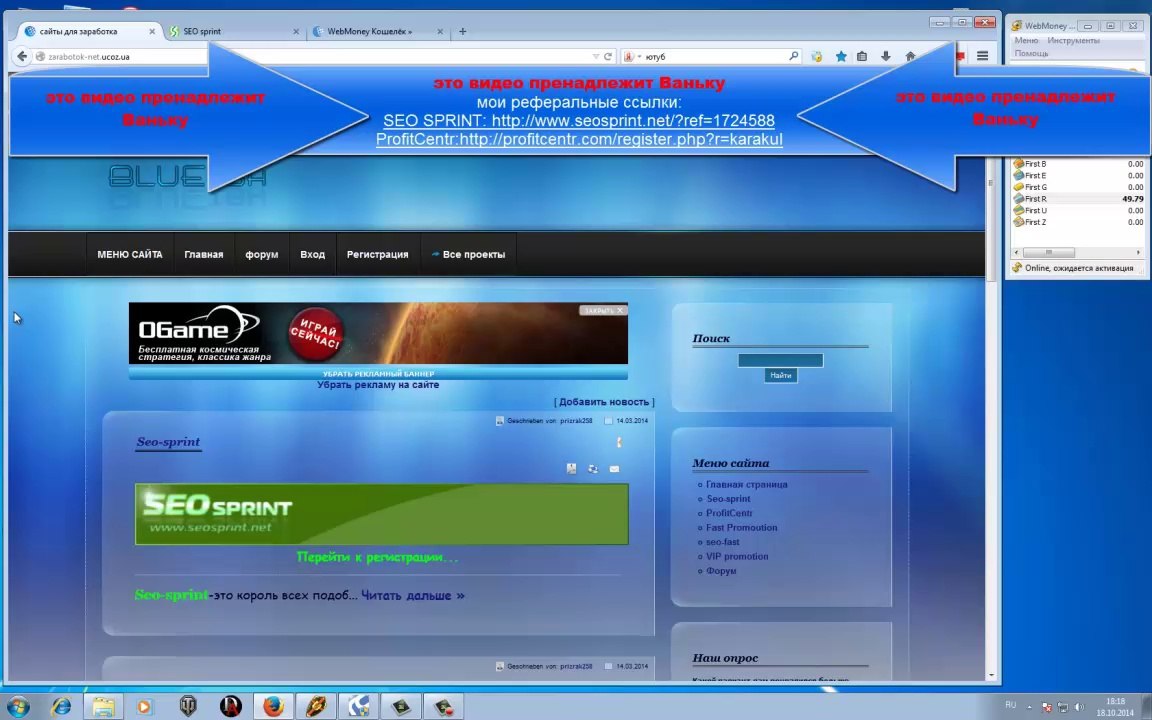Reload page with the refresh icon
This screenshot has height=720, width=1152.
point(608,57)
